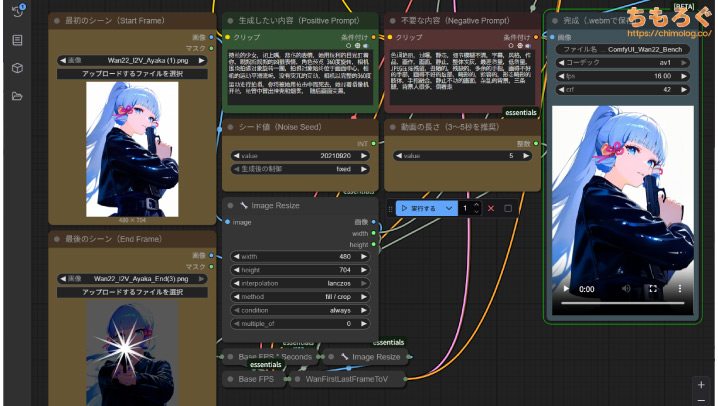Previous image arrow for Wan22_I2V_Ayaka (1).png

pyautogui.click(x=62, y=60)
